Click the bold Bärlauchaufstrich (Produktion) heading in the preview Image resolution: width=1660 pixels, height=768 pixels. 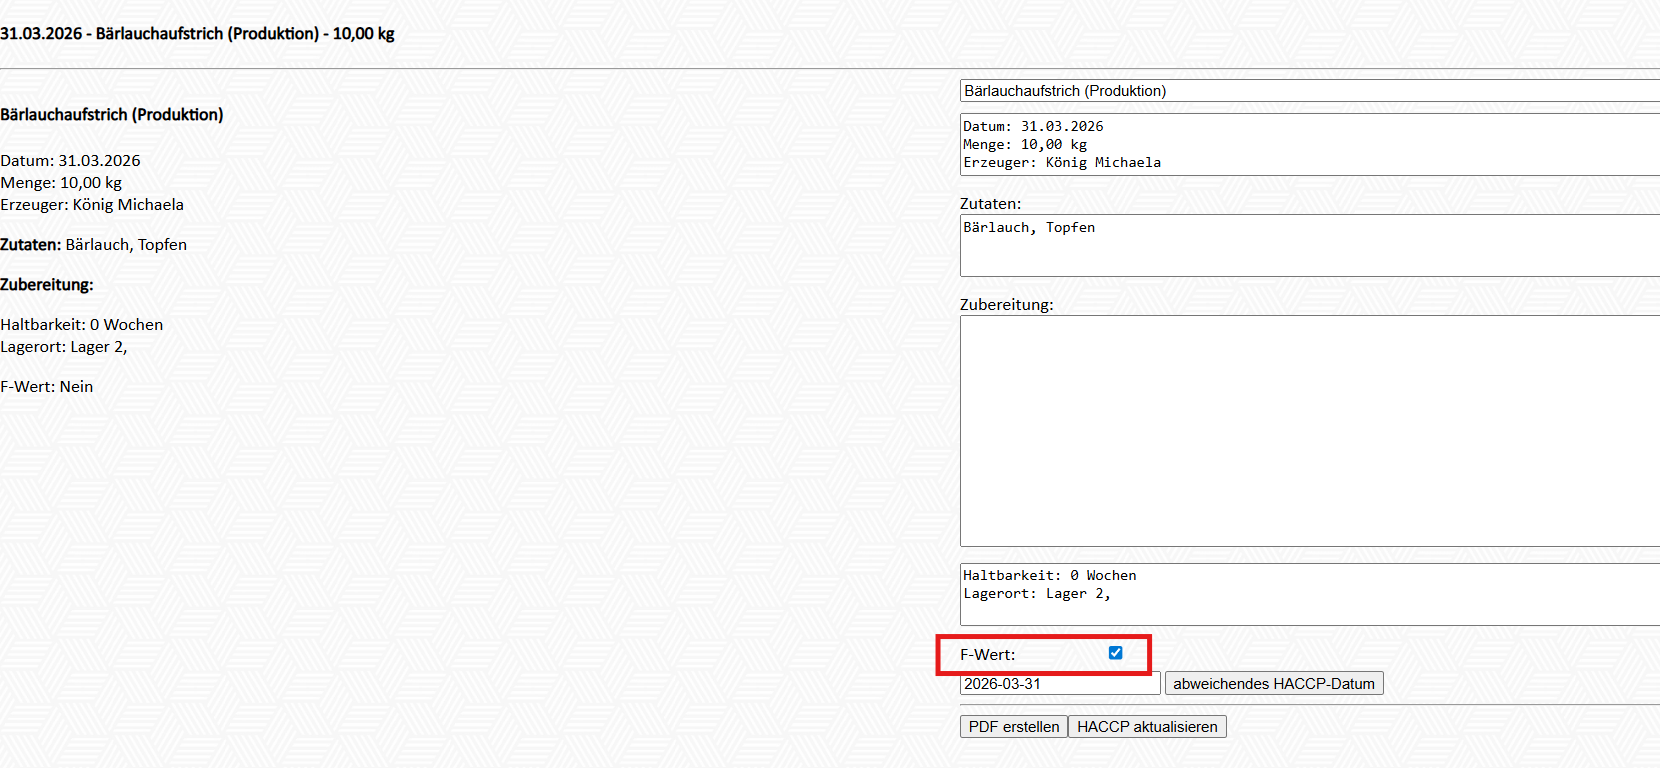pos(112,115)
